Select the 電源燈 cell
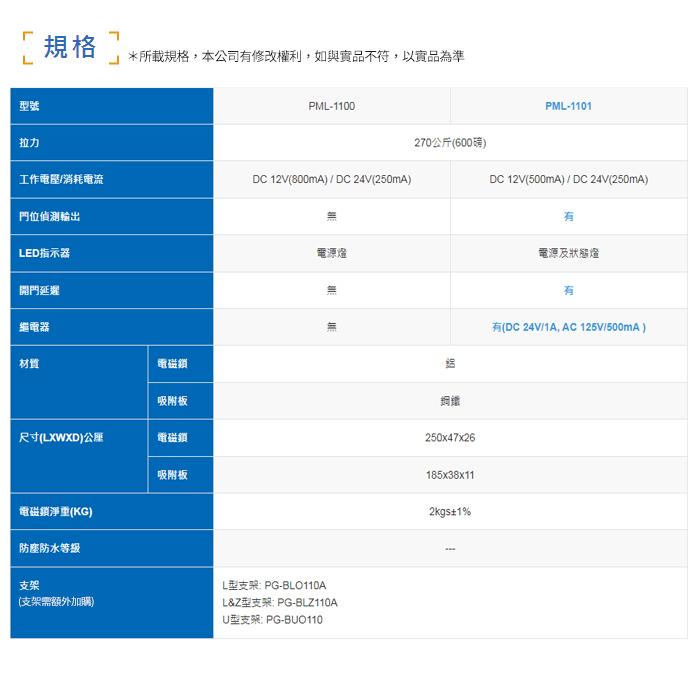Viewport: 700px width, 700px height. [x=332, y=253]
